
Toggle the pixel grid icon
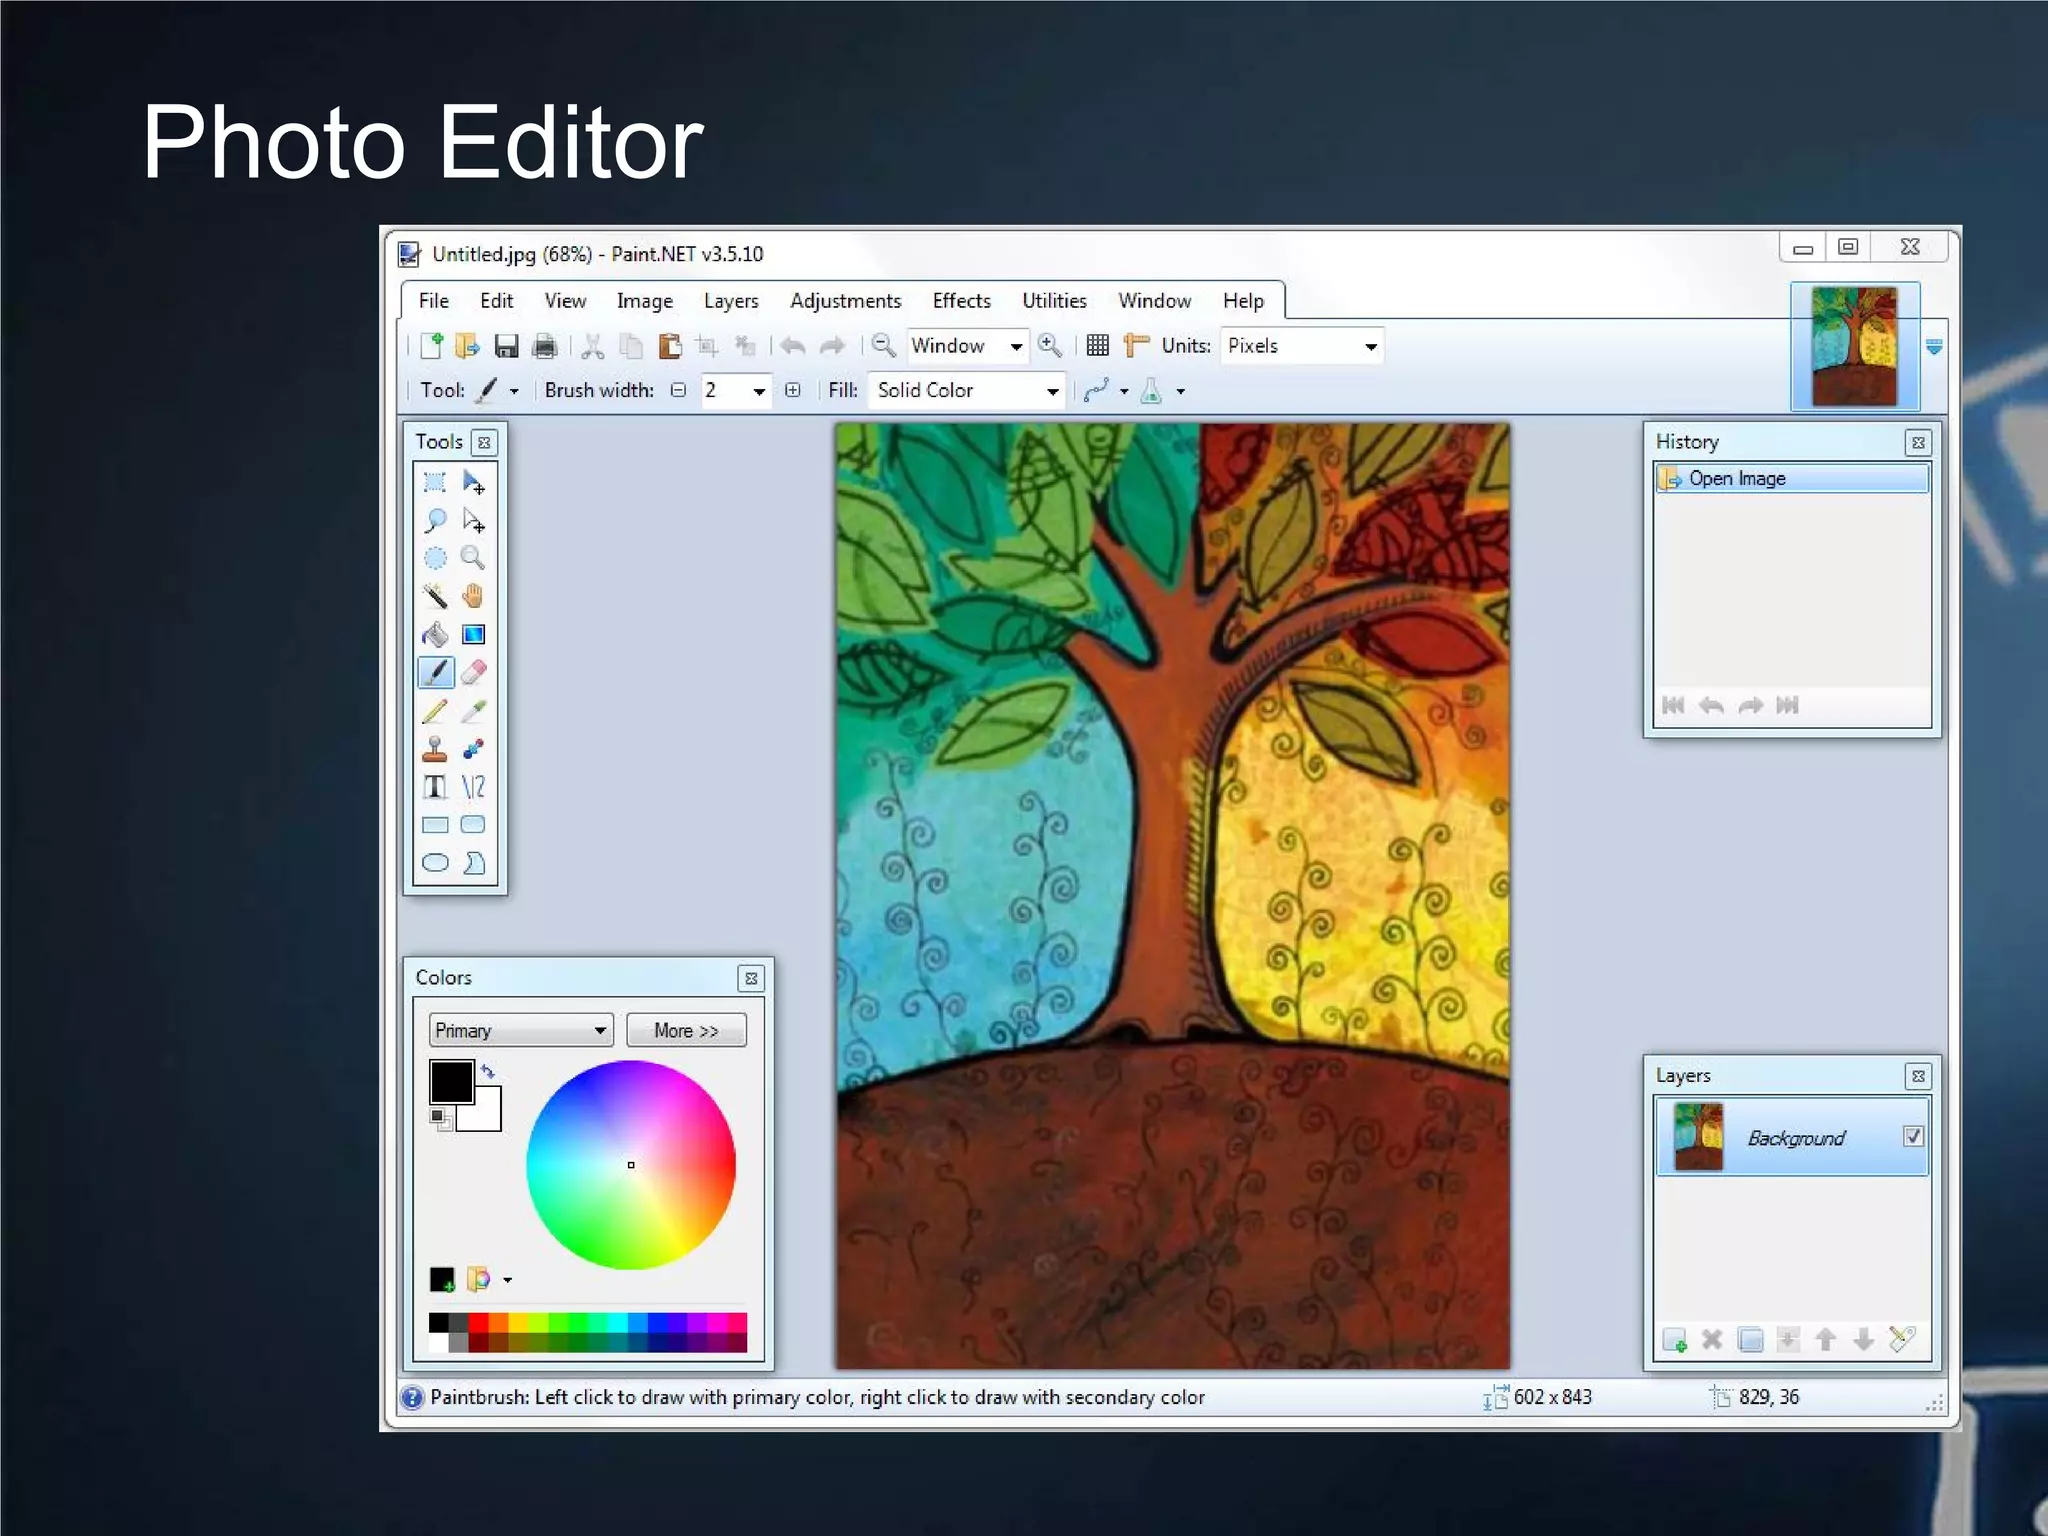point(1097,346)
